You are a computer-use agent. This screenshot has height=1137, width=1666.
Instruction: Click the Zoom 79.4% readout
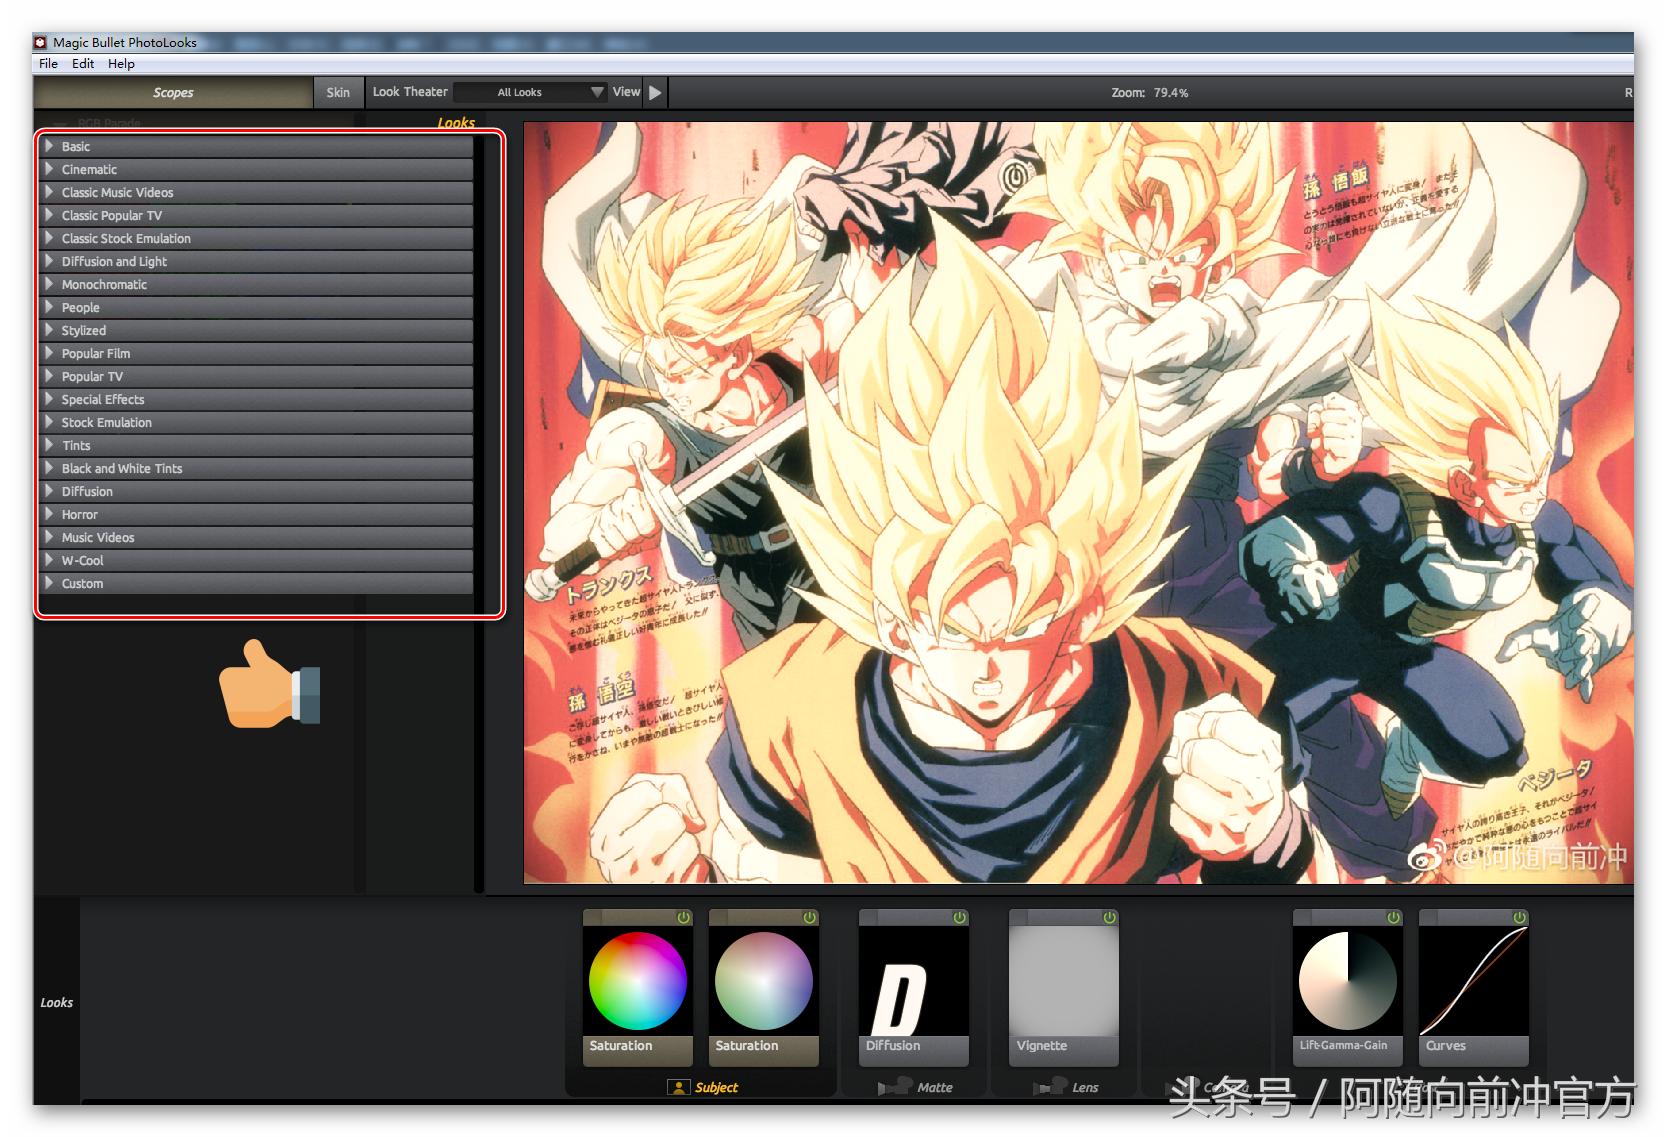coord(1150,92)
